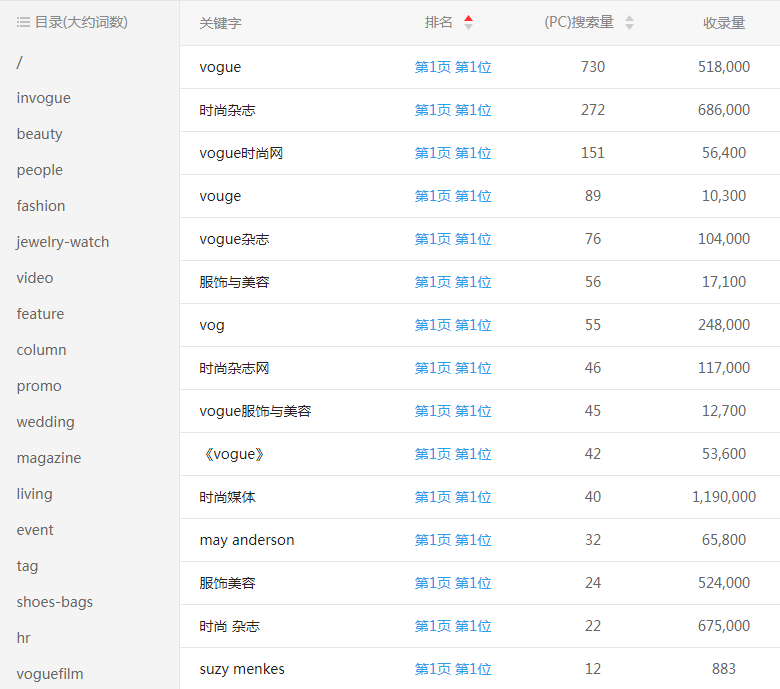Go to the fashion directory
This screenshot has width=780, height=689.
41,206
